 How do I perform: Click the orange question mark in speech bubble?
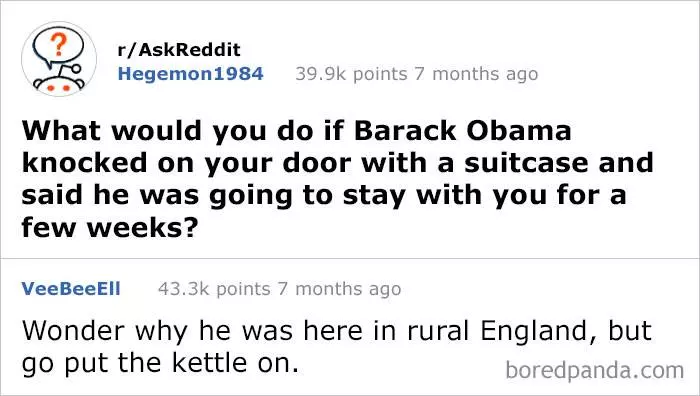[x=58, y=45]
